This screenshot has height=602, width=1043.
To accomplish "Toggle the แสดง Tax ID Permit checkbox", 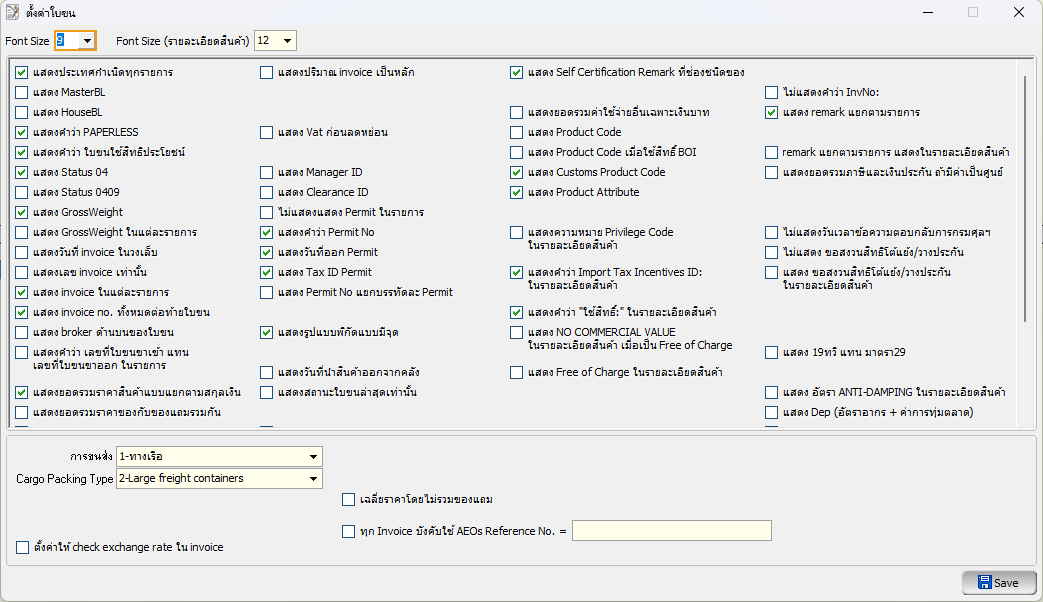I will pyautogui.click(x=267, y=272).
